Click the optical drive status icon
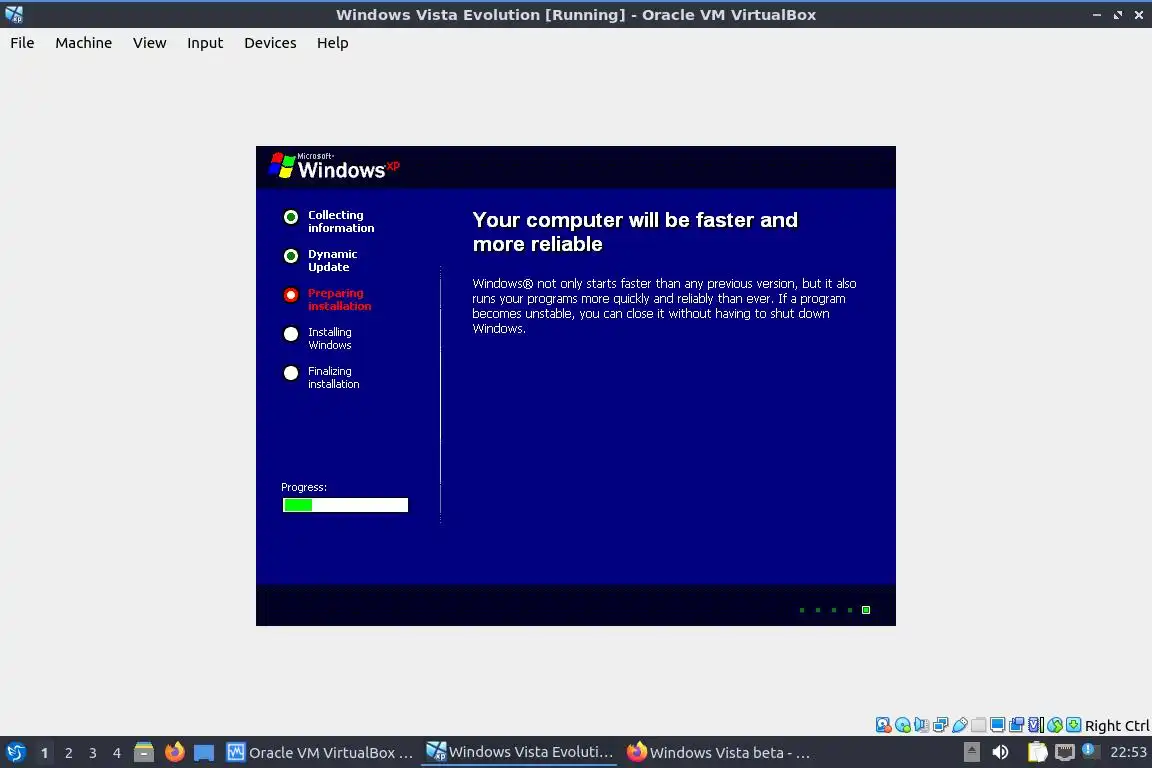Screen dimensions: 1152x768 [903, 725]
